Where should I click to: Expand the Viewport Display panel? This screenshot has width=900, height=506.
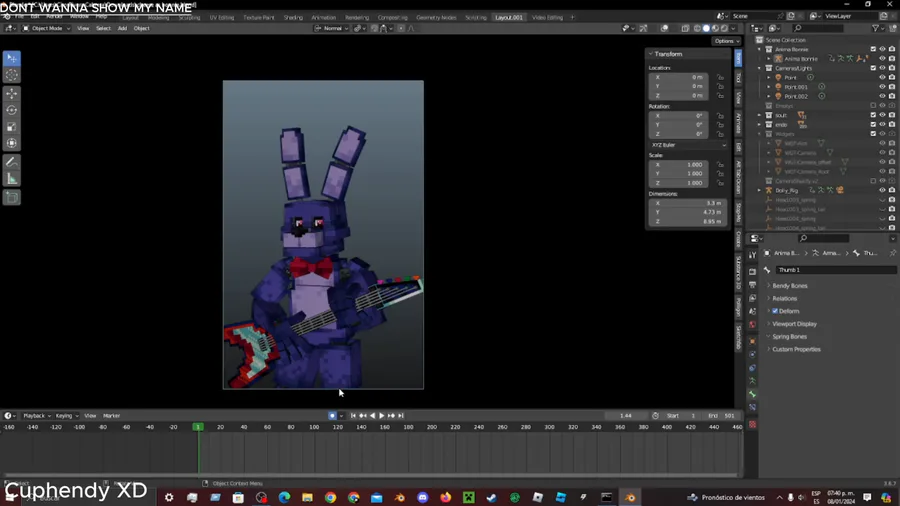(x=794, y=324)
